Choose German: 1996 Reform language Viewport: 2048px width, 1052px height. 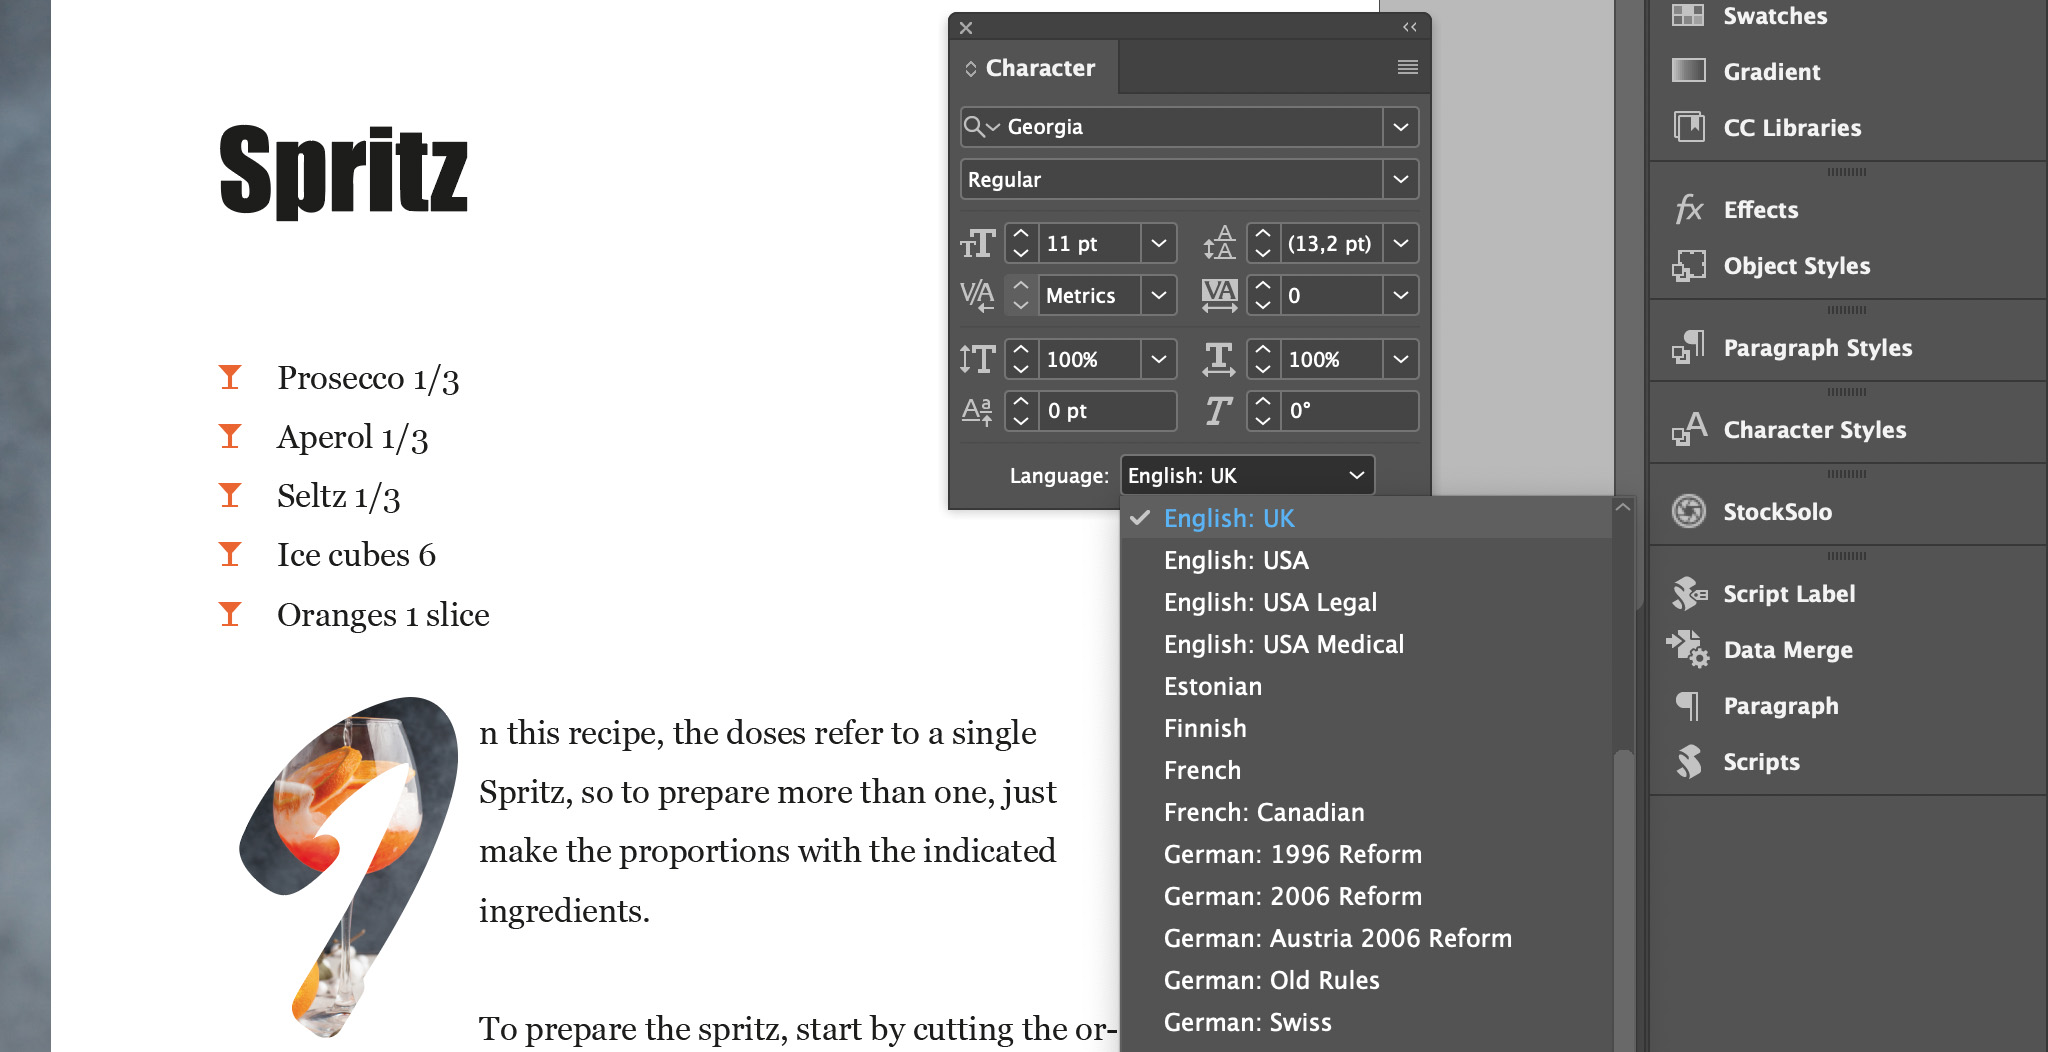coord(1366,854)
